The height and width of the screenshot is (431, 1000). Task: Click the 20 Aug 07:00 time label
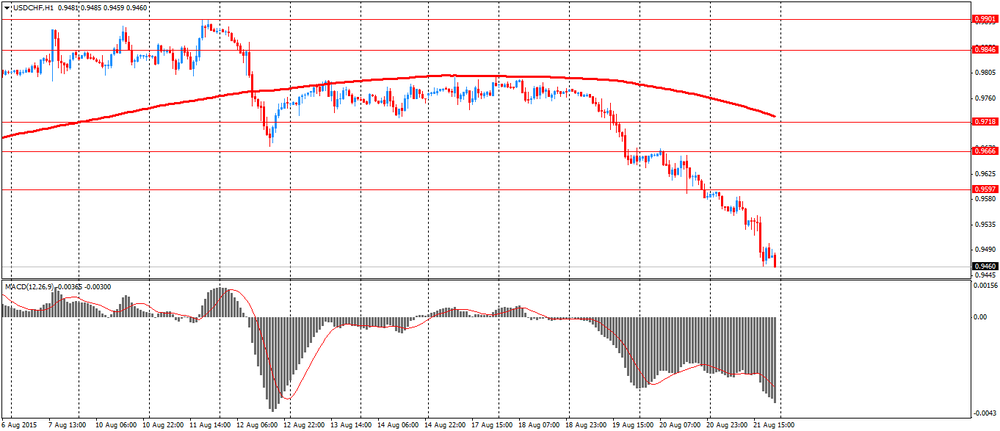(680, 424)
